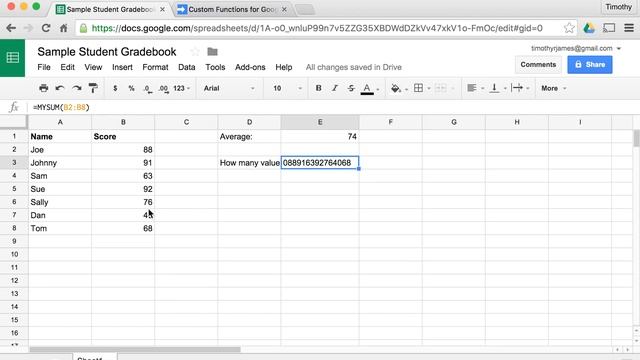This screenshot has height=360, width=640.
Task: Select the 'How many value' cell
Action: (249, 163)
